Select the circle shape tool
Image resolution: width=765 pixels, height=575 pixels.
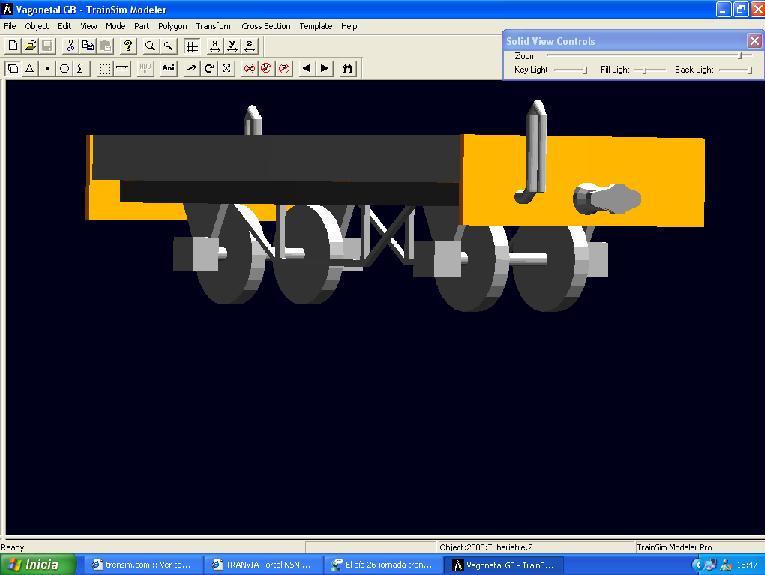tap(64, 69)
